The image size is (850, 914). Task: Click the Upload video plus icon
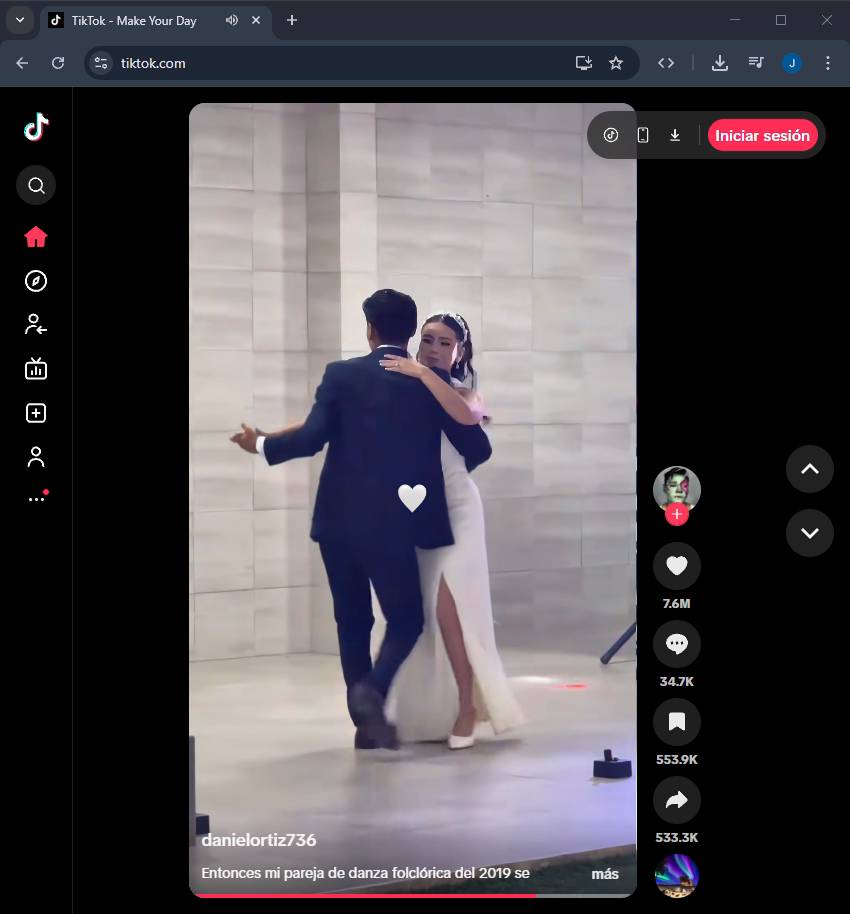tap(36, 413)
